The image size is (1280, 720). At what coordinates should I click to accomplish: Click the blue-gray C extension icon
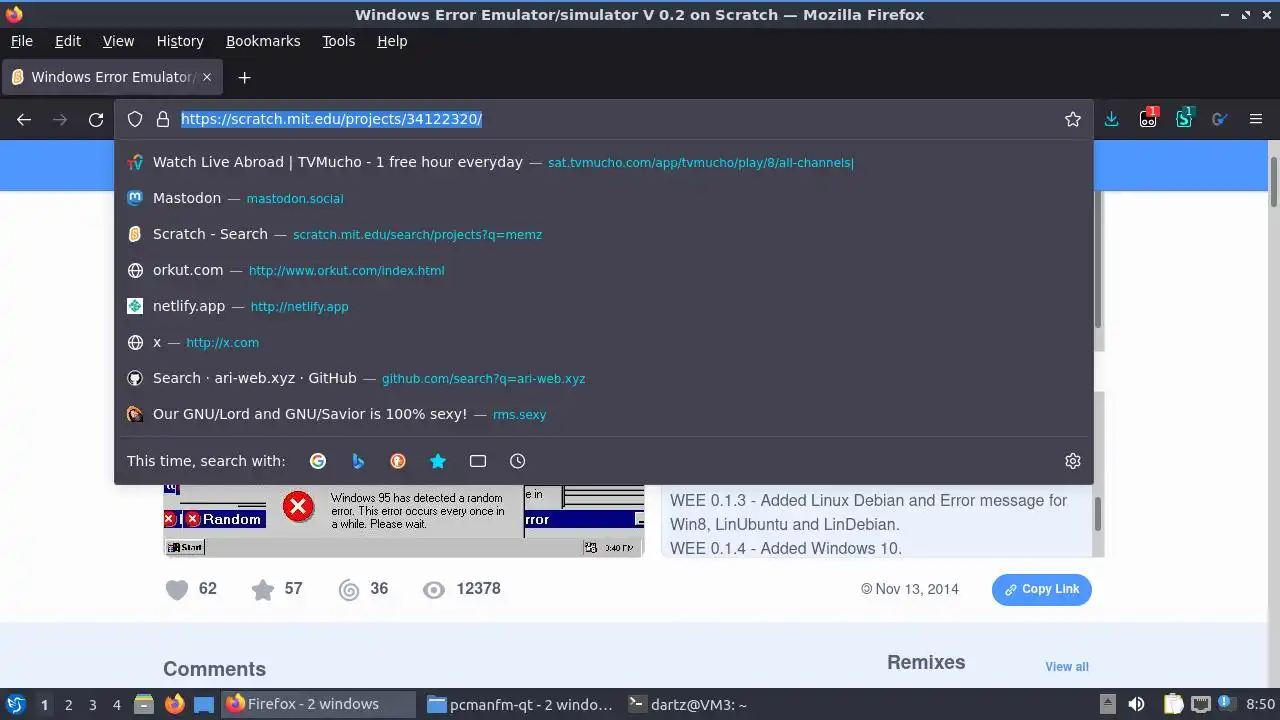(1219, 119)
